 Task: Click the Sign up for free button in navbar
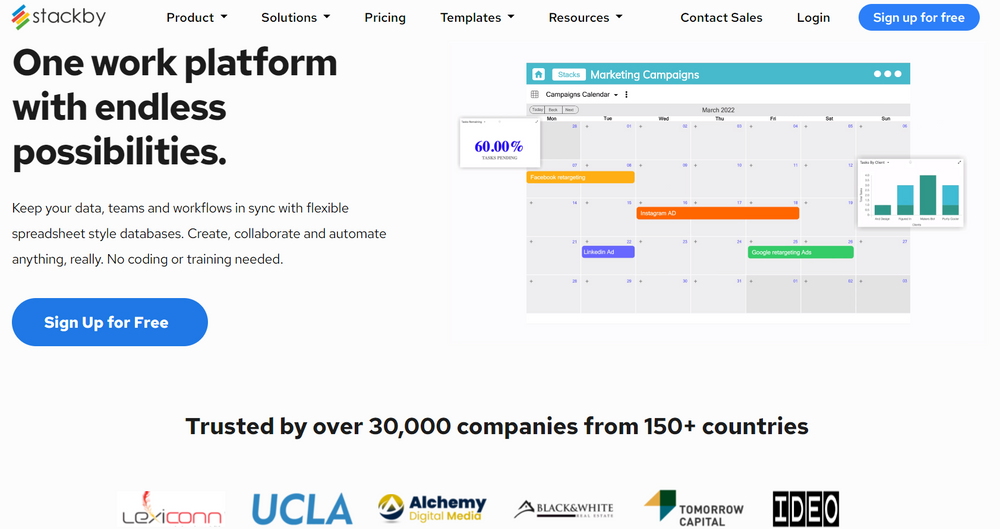[x=918, y=17]
